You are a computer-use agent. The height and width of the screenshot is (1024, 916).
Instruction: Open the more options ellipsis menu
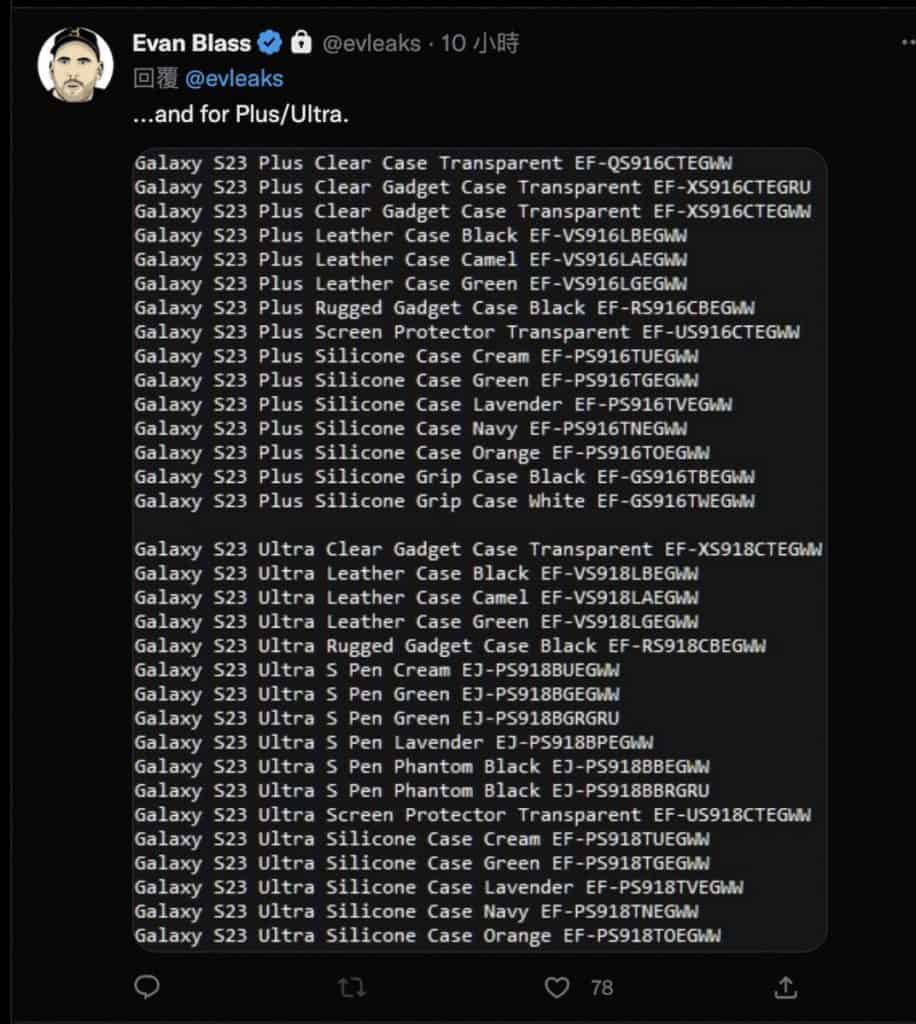click(x=908, y=42)
